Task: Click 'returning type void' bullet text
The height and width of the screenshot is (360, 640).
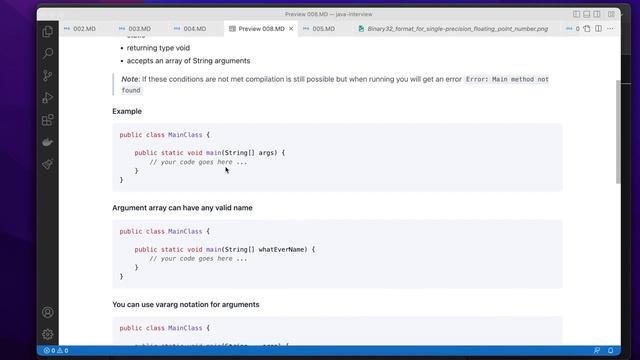Action: [x=158, y=48]
